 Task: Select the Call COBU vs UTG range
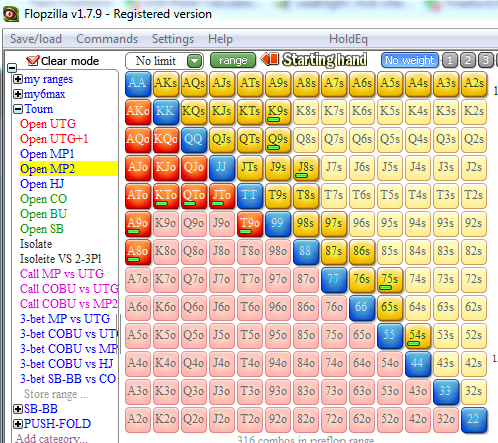click(69, 289)
